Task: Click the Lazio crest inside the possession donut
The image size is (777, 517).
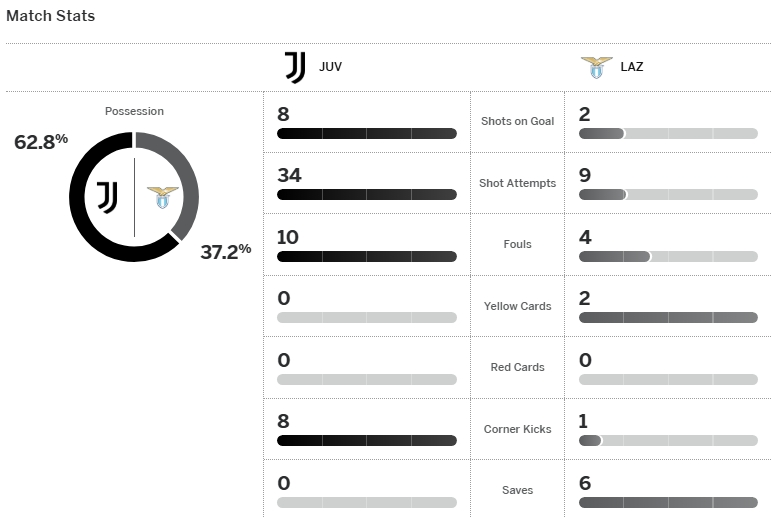Action: (x=162, y=196)
